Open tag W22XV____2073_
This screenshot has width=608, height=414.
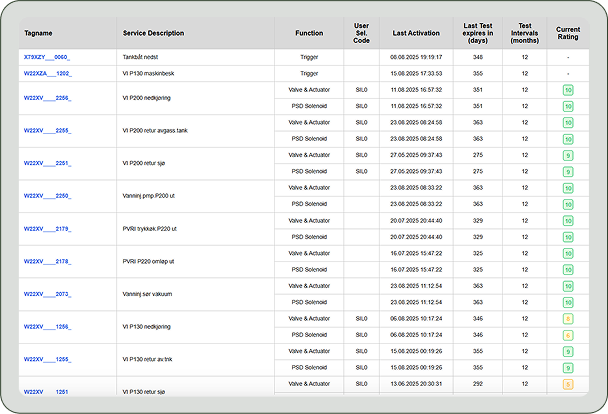pos(47,294)
